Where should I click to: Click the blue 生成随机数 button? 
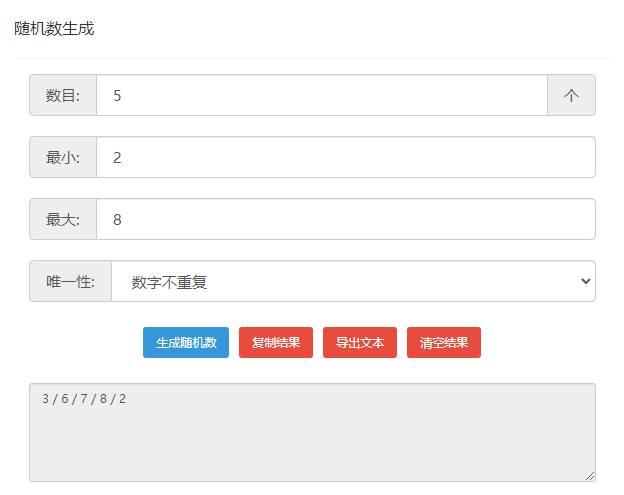click(x=186, y=343)
